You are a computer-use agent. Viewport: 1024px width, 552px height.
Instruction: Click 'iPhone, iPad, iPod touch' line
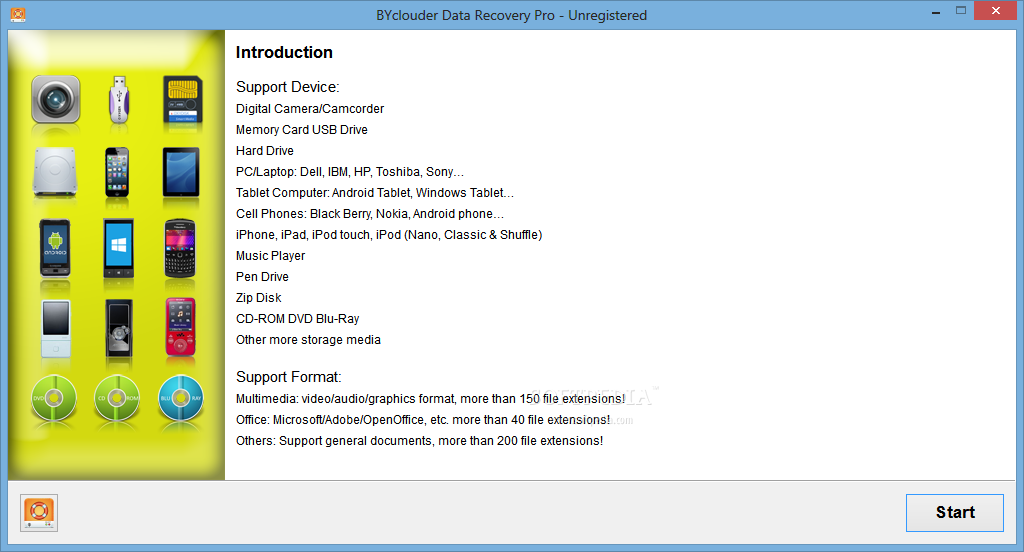click(x=389, y=235)
